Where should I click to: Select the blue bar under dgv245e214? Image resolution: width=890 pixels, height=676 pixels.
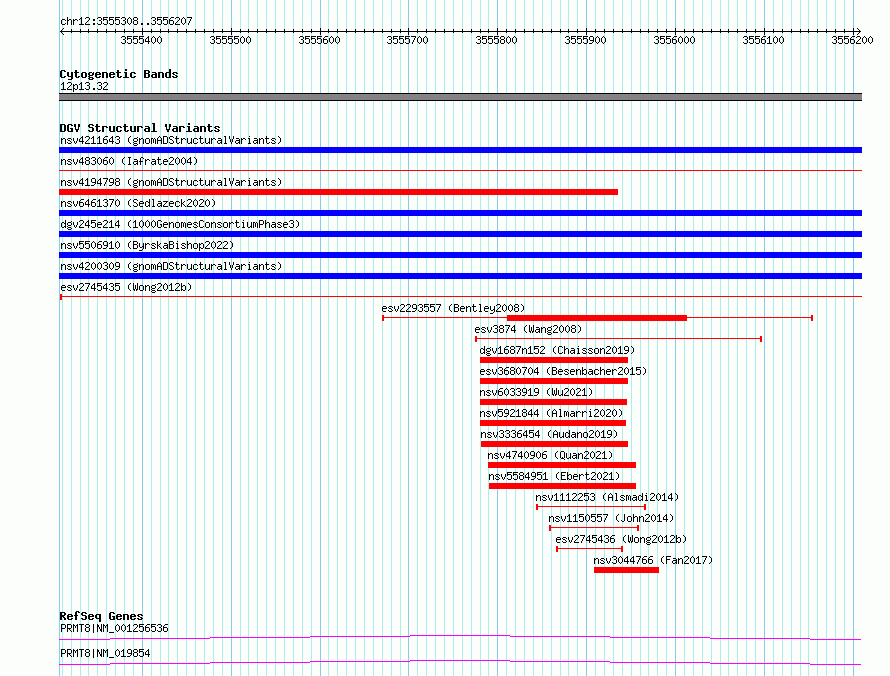460,234
